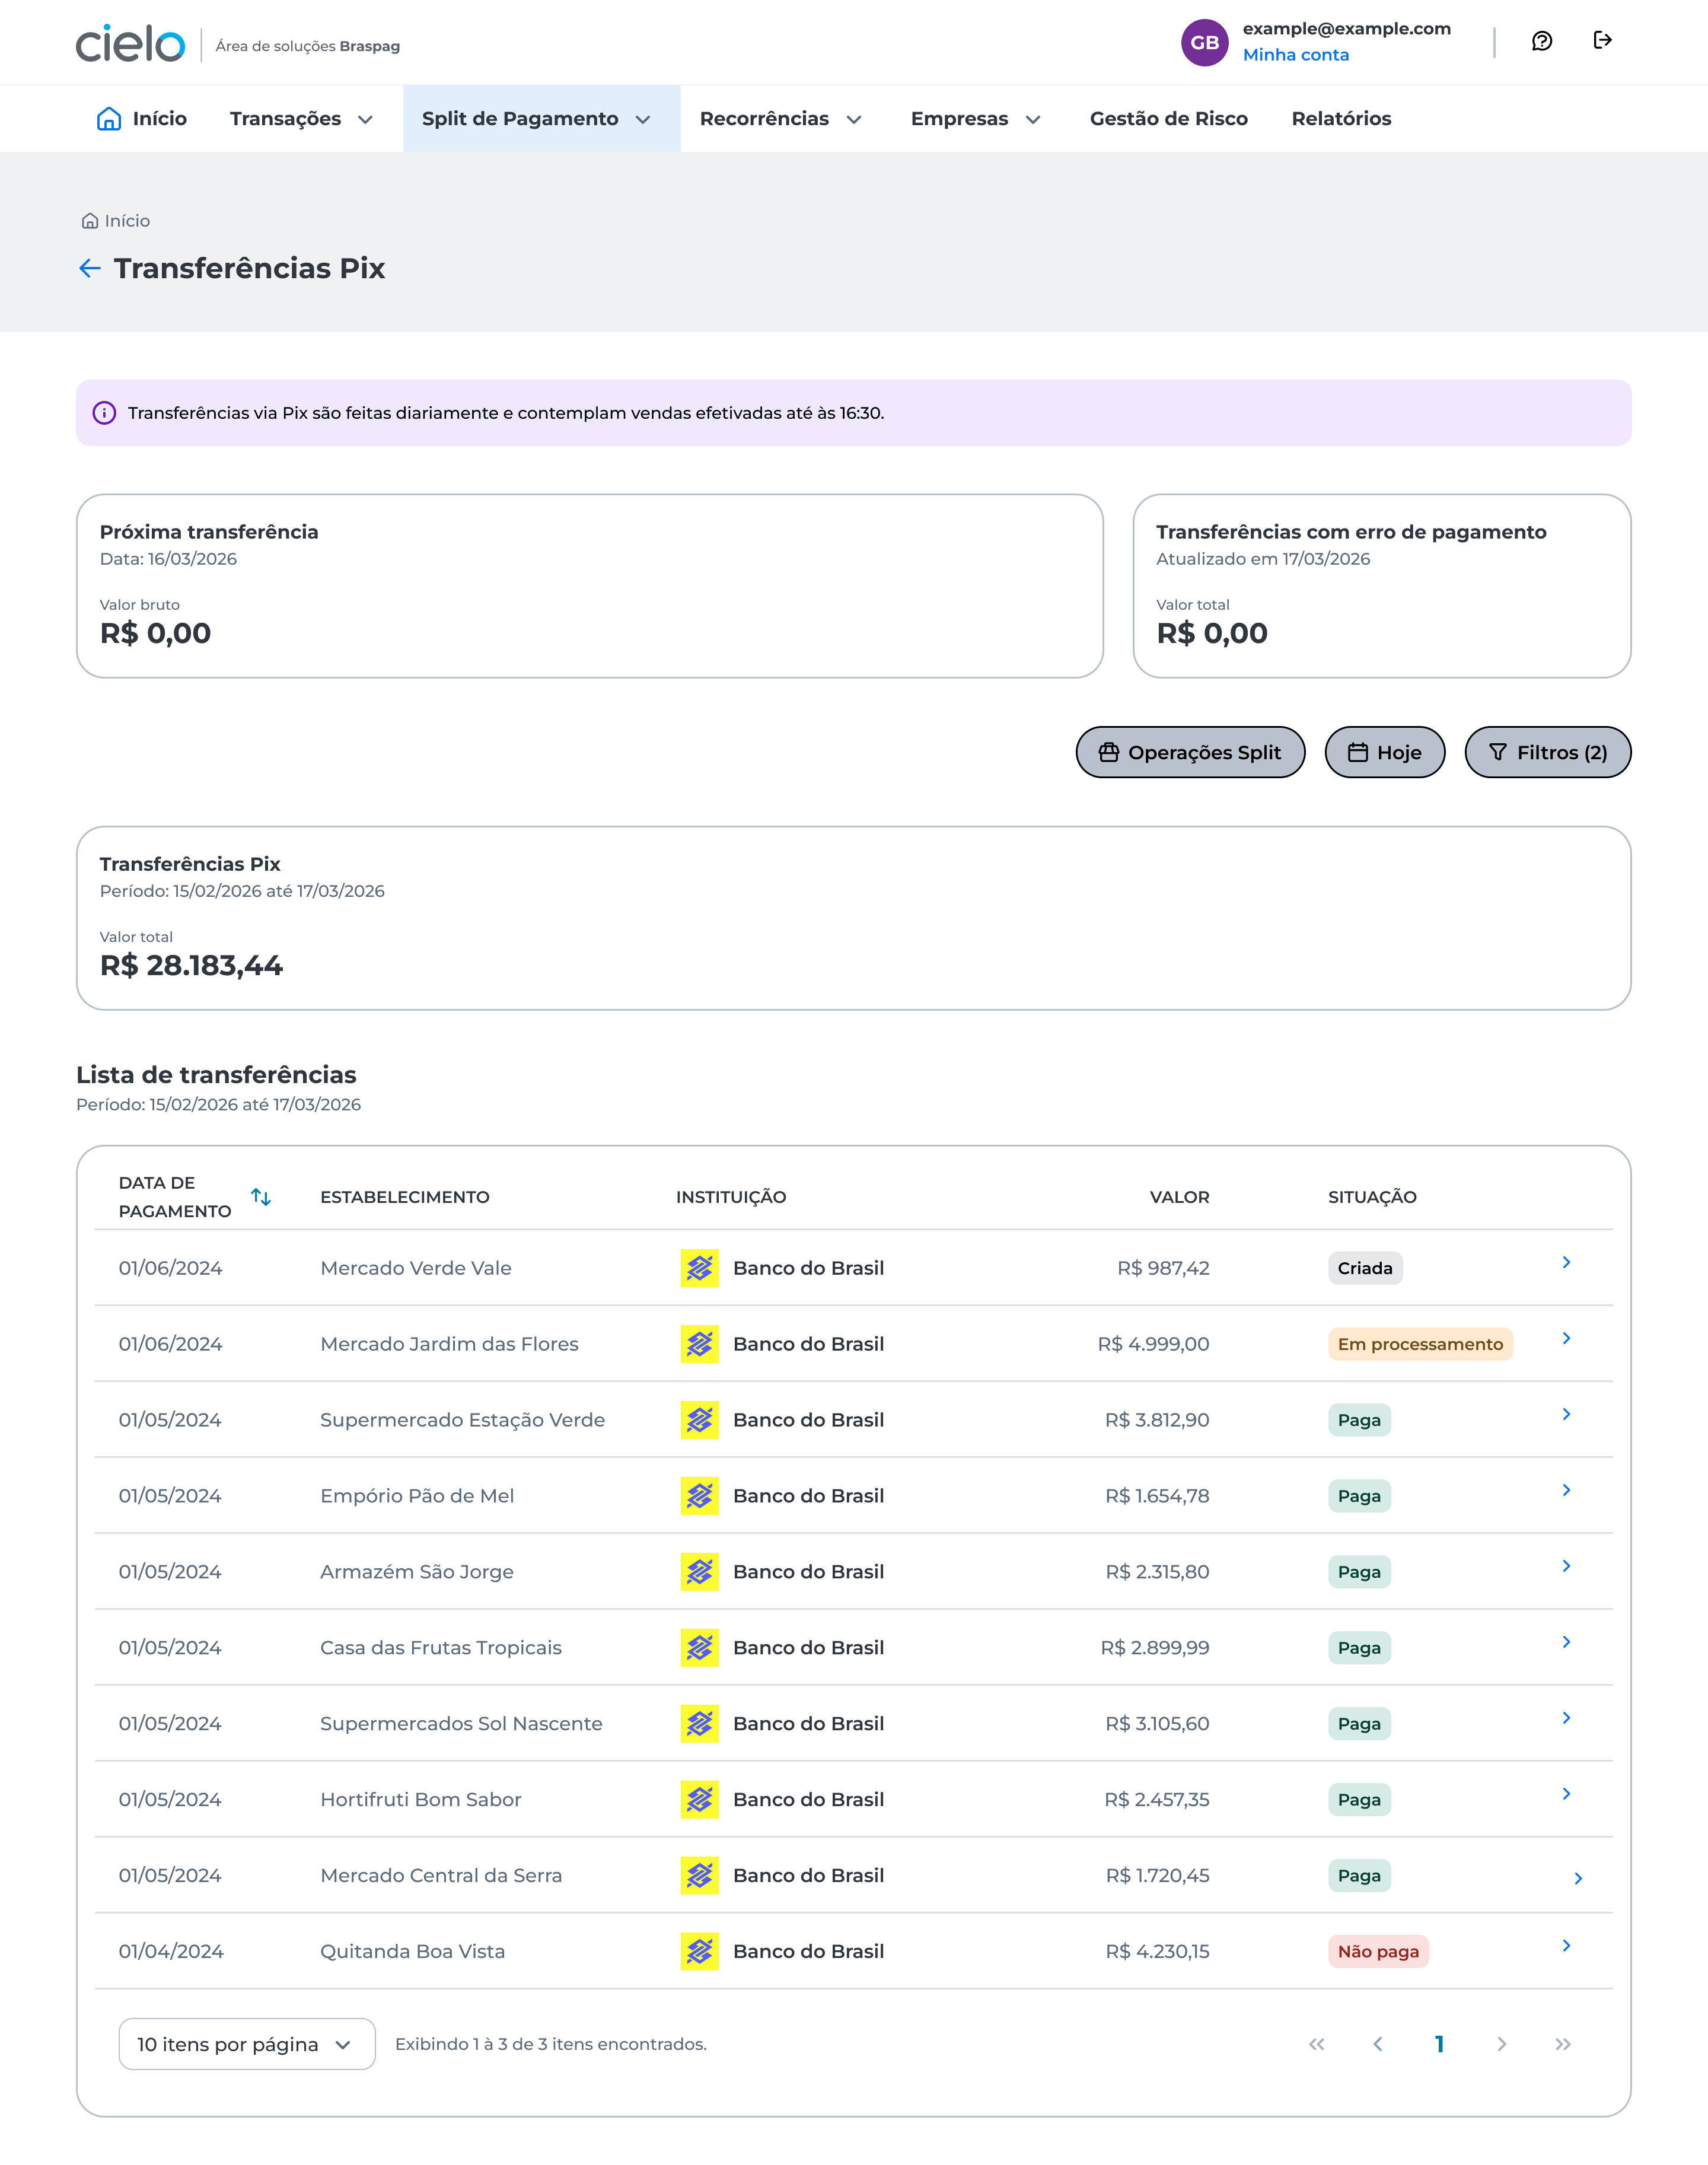The height and width of the screenshot is (2165, 1708).
Task: Click value R$ 987,42
Action: [x=1163, y=1268]
